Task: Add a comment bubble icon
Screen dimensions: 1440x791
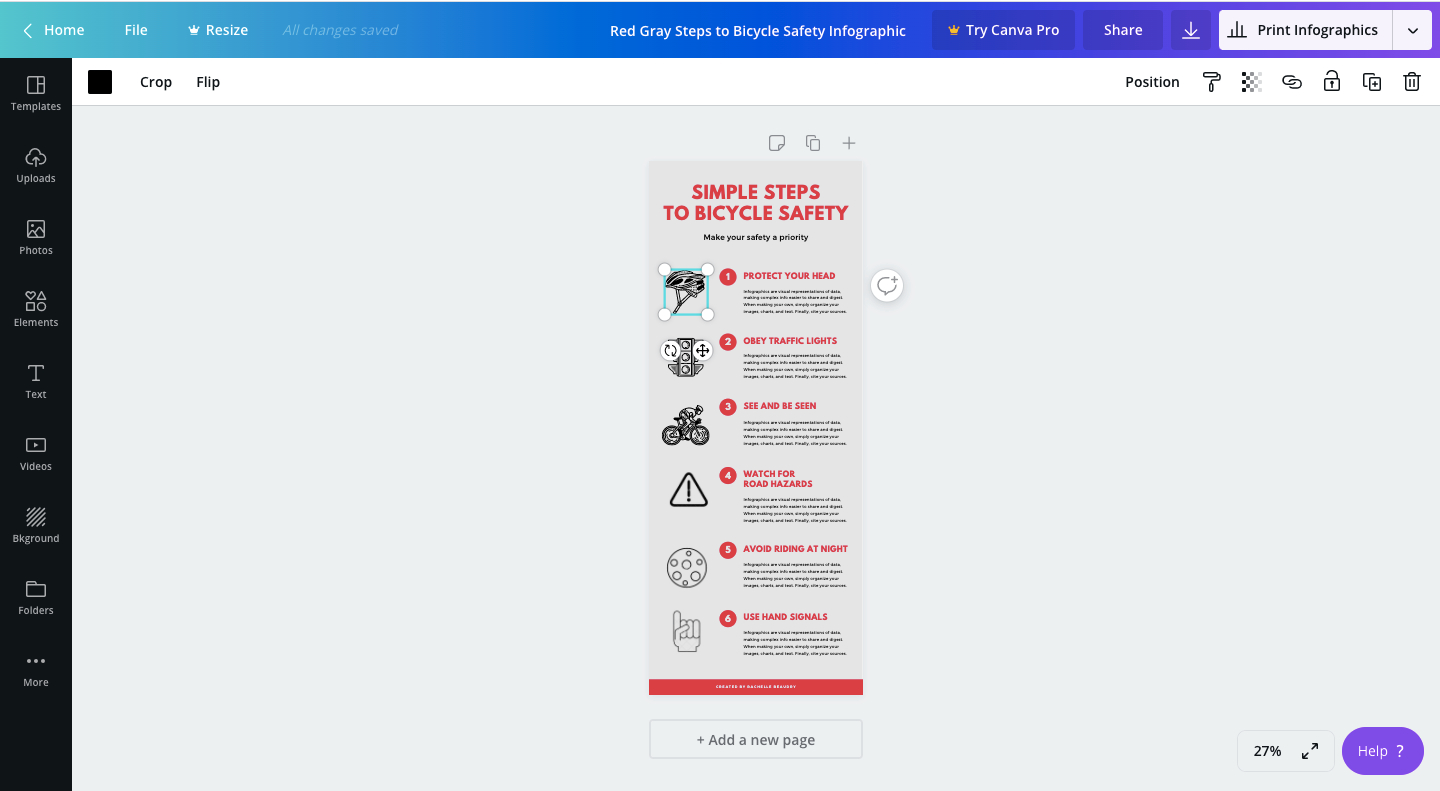Action: coord(887,286)
